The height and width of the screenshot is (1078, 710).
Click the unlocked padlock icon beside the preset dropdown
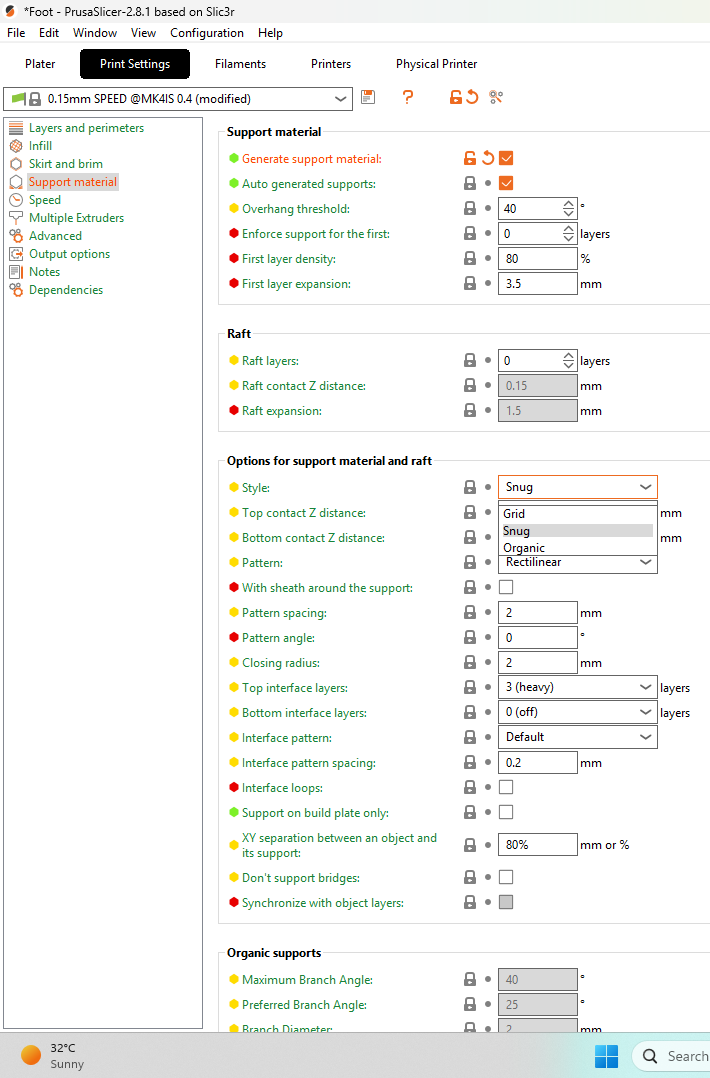[x=456, y=98]
